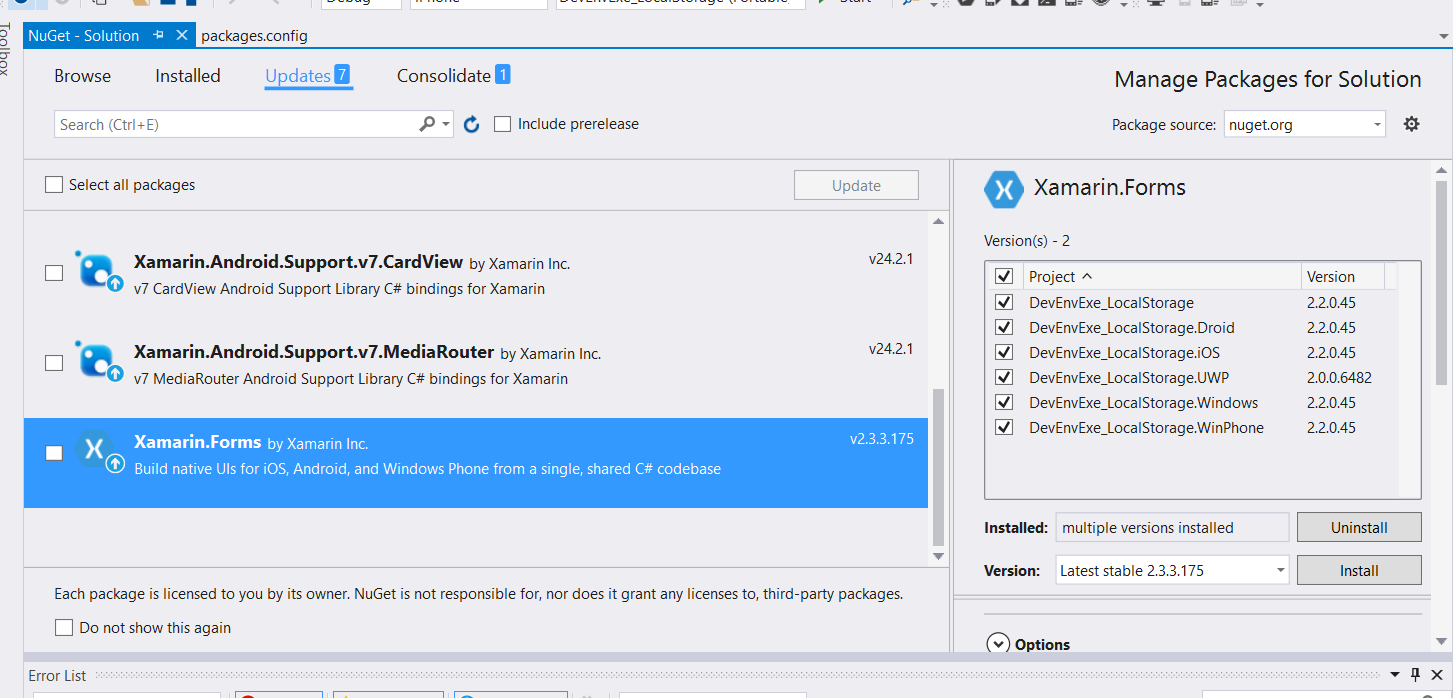Close the Error List panel

1435,675
